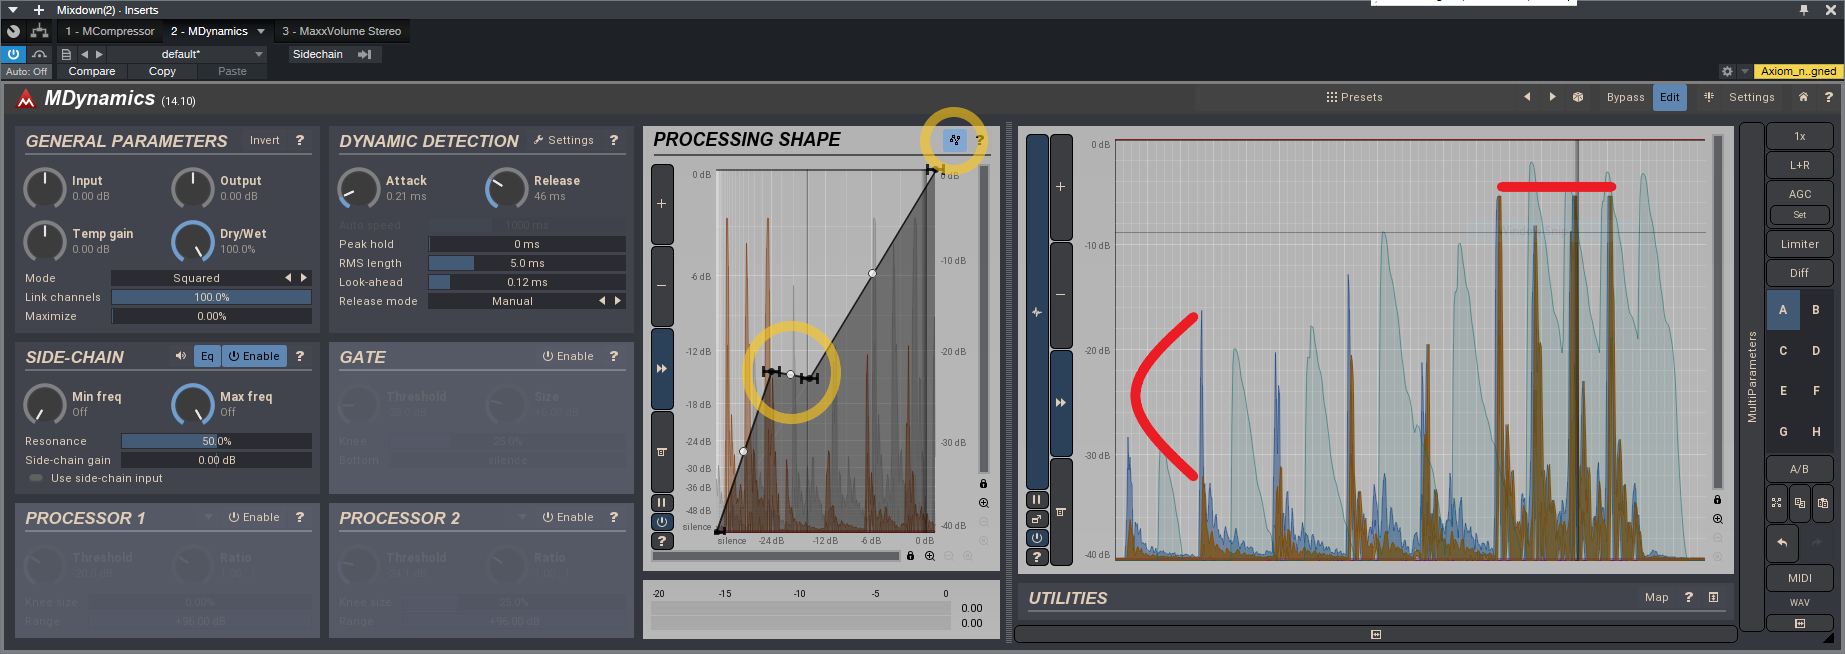The image size is (1845, 654).
Task: Open the 2 - MDynamics tab dropdown arrow
Action: (261, 31)
